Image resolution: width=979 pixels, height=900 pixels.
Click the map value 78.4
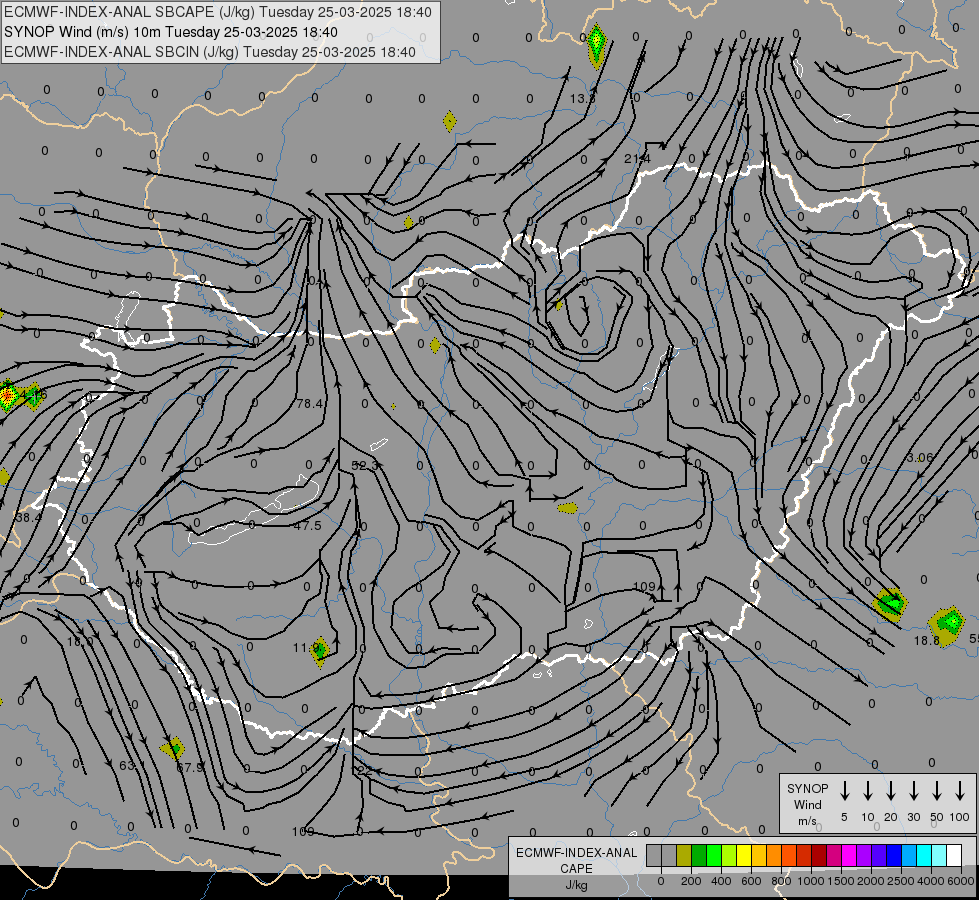click(310, 403)
